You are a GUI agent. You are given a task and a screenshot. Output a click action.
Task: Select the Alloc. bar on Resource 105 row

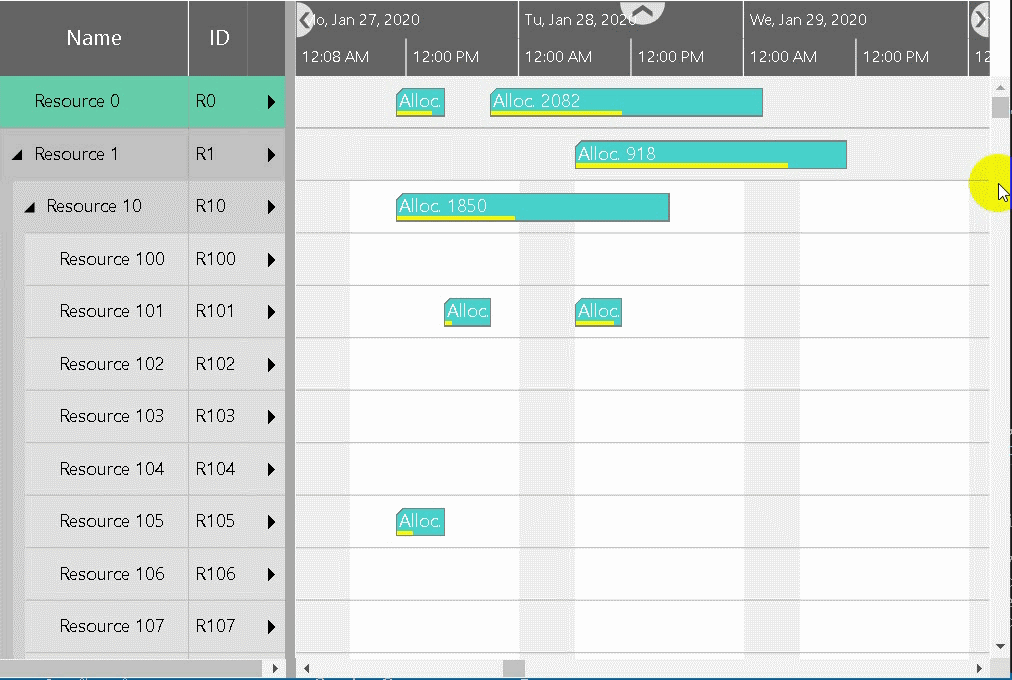[419, 521]
